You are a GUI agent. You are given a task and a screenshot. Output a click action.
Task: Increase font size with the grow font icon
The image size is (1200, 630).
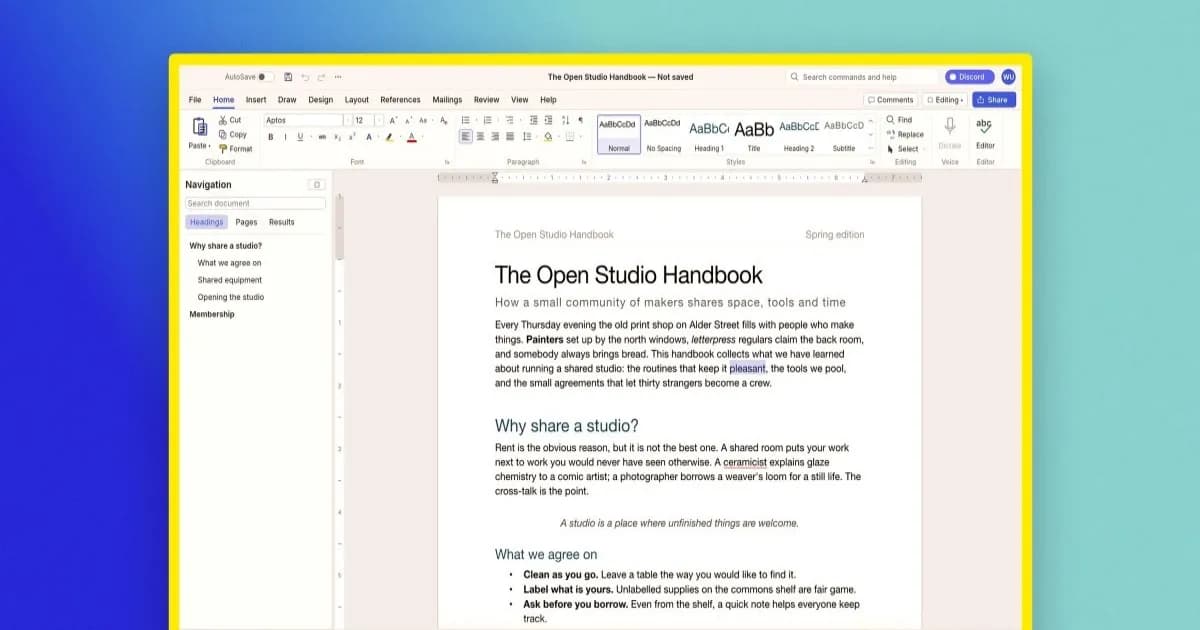[393, 120]
